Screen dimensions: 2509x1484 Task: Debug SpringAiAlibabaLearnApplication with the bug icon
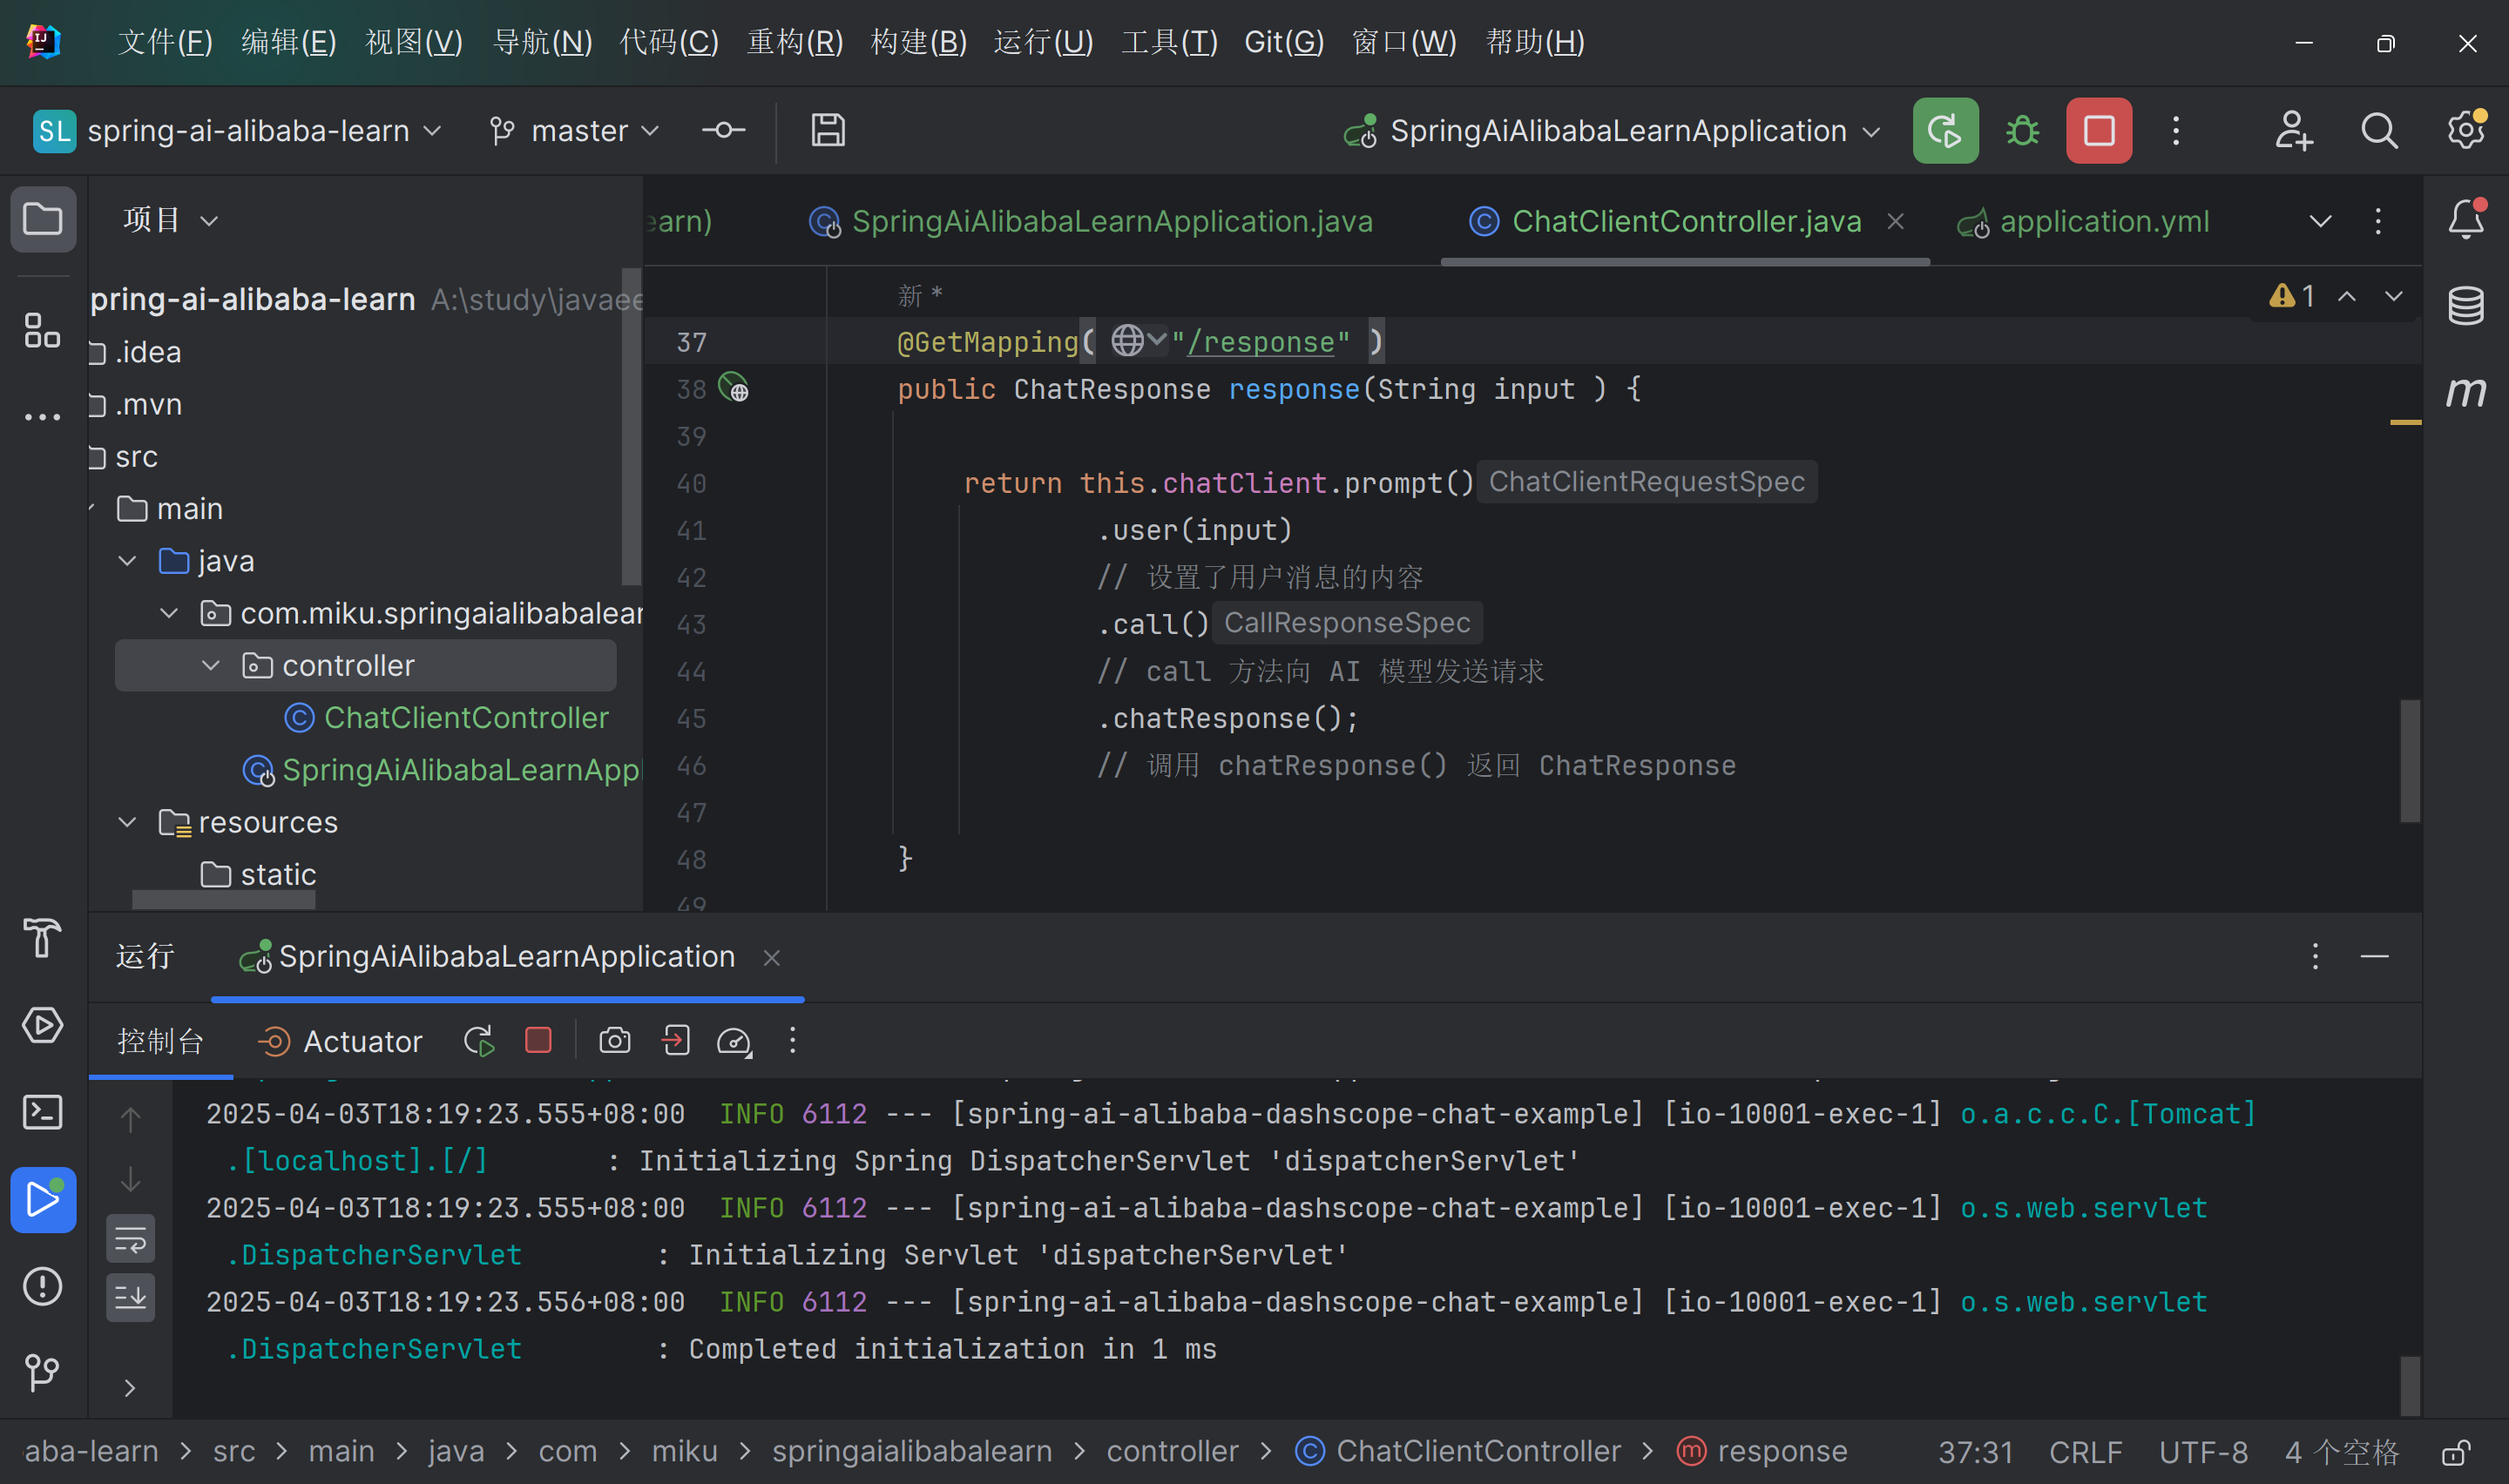pyautogui.click(x=2021, y=130)
